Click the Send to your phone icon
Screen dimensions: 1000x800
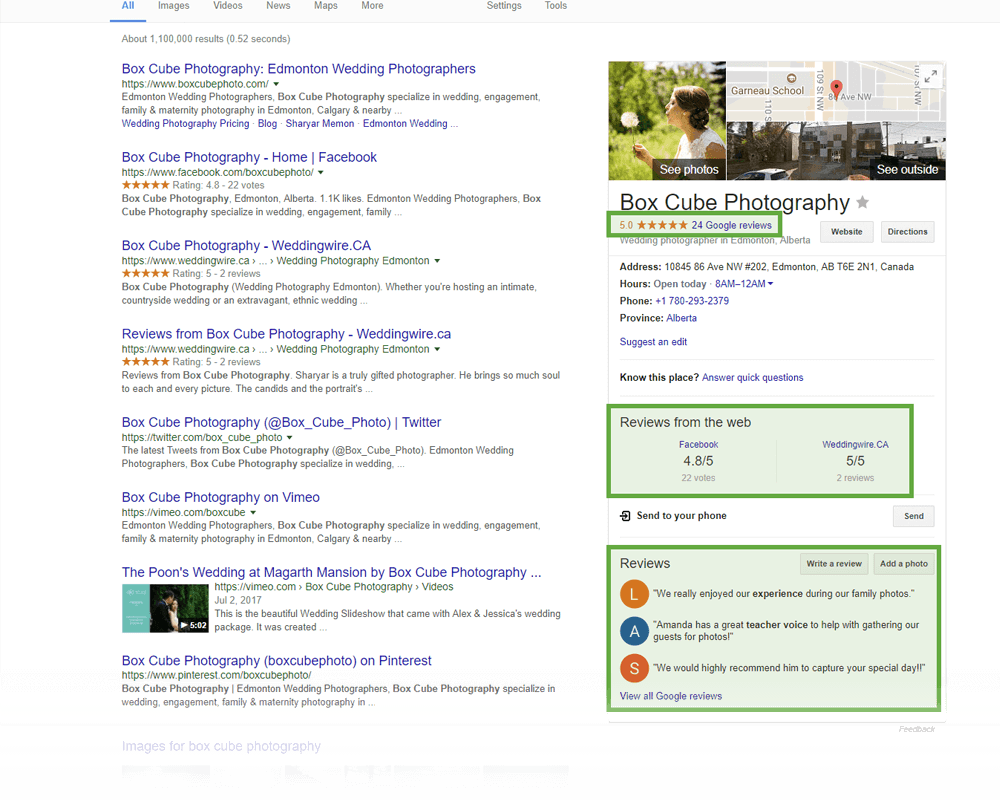pos(625,515)
